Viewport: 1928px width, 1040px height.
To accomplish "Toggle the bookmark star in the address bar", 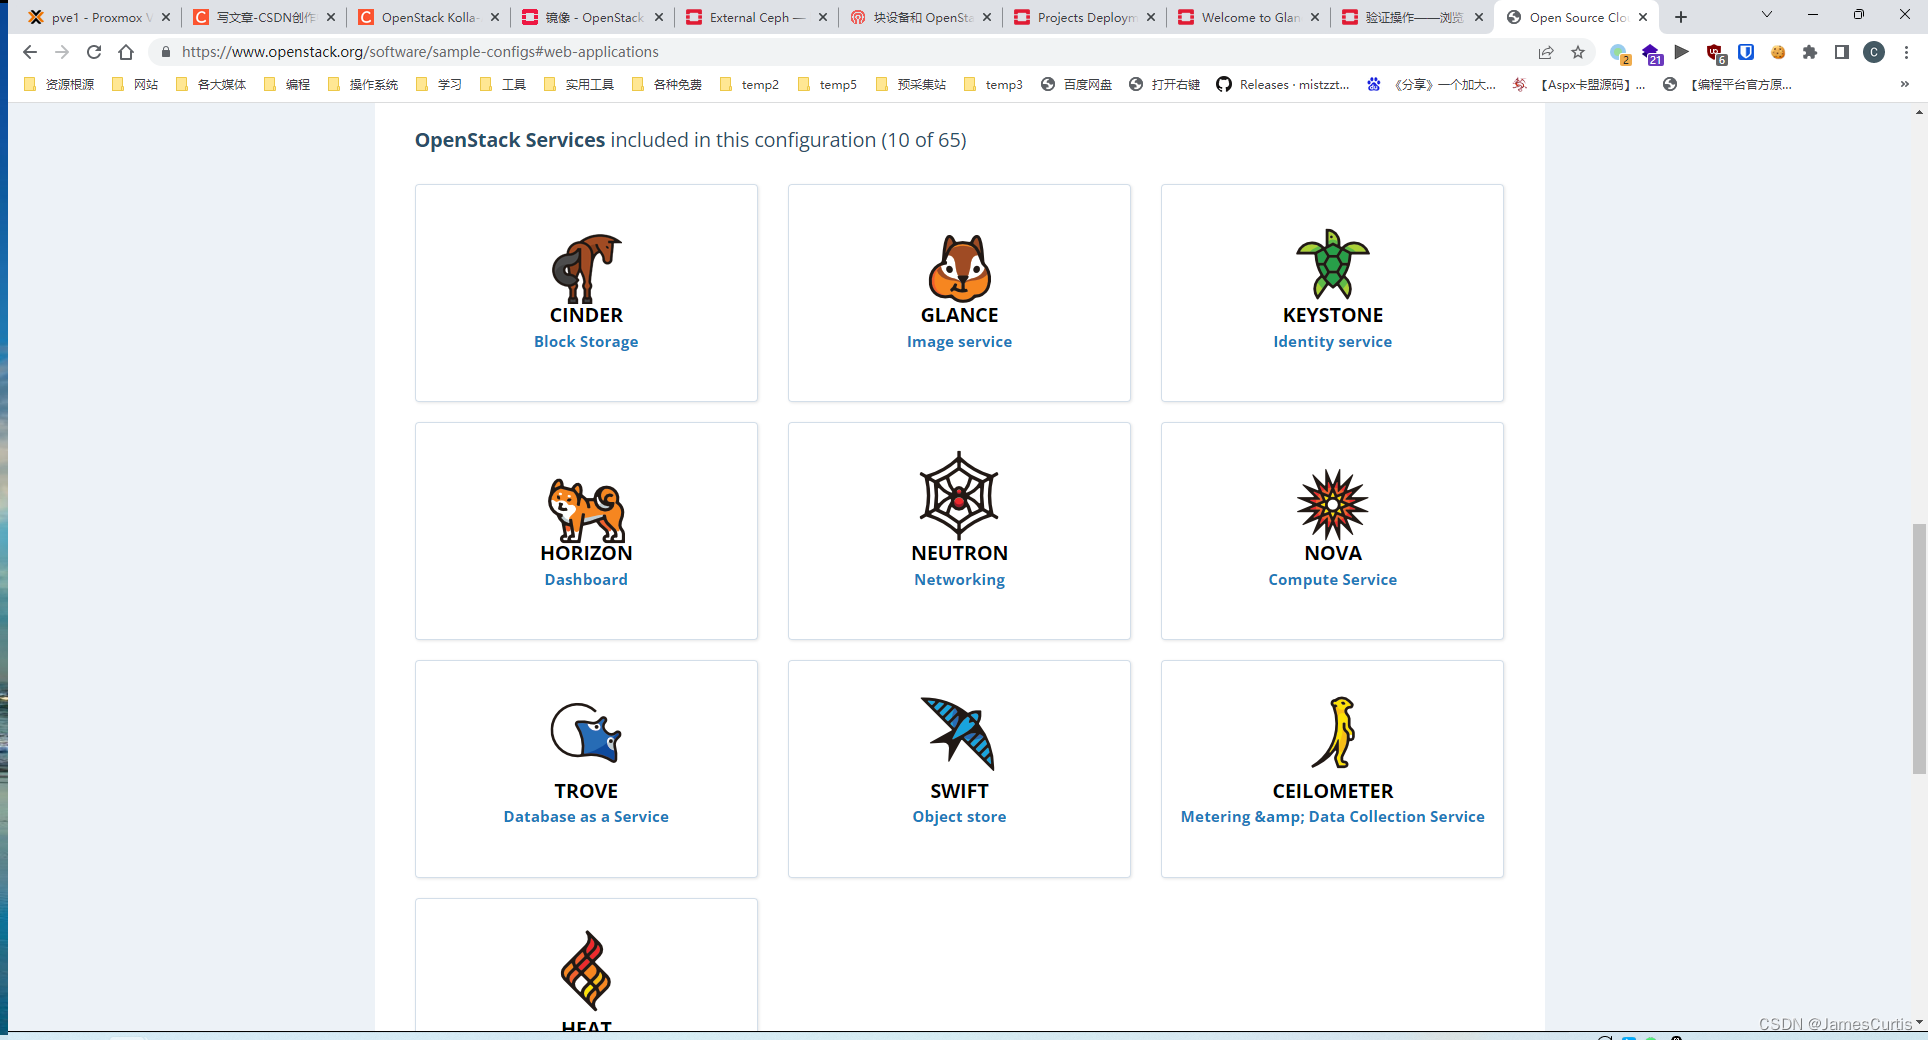I will click(1578, 52).
